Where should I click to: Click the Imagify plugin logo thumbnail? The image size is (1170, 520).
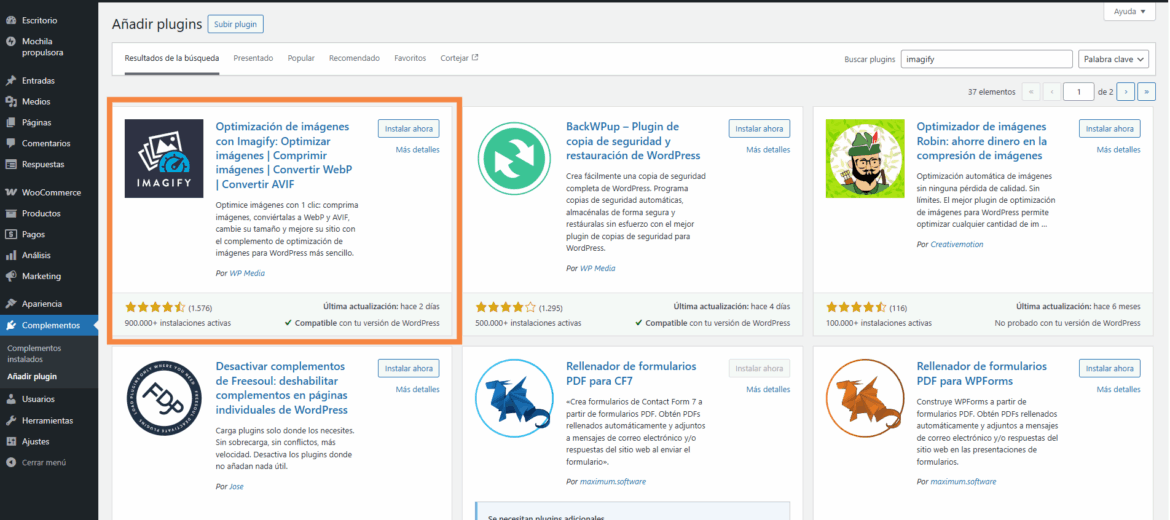163,158
